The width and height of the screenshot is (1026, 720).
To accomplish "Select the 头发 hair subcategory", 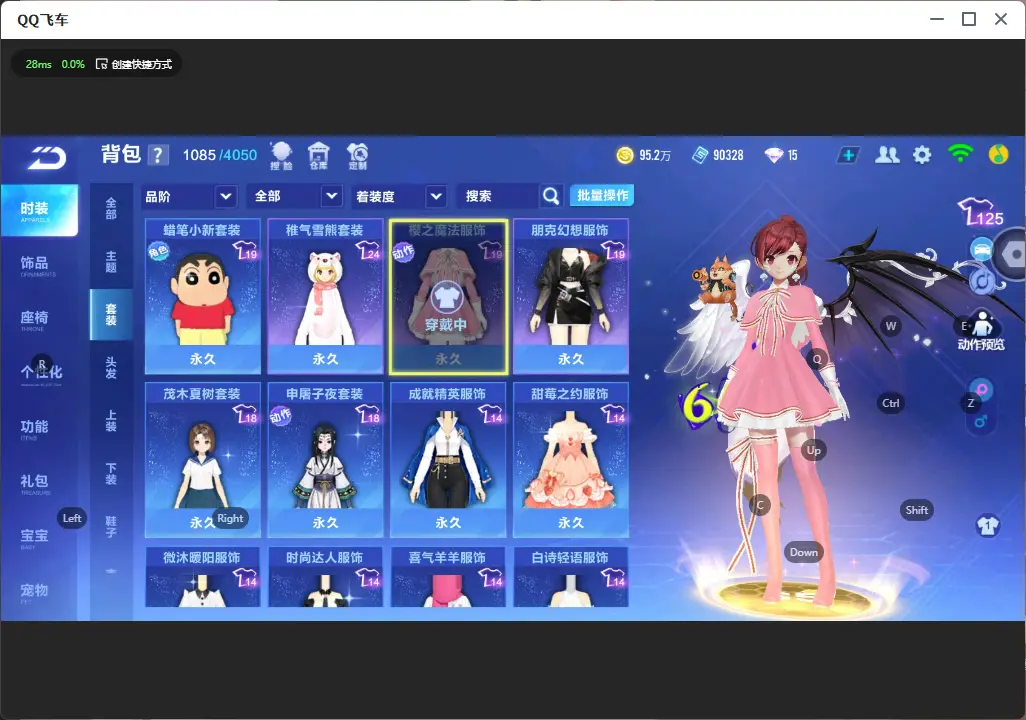I will 111,368.
